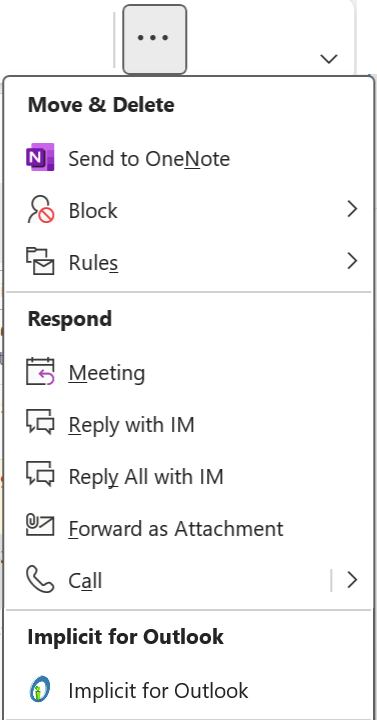Click the Reply with IM chat icon
The width and height of the screenshot is (377, 720).
click(x=40, y=423)
